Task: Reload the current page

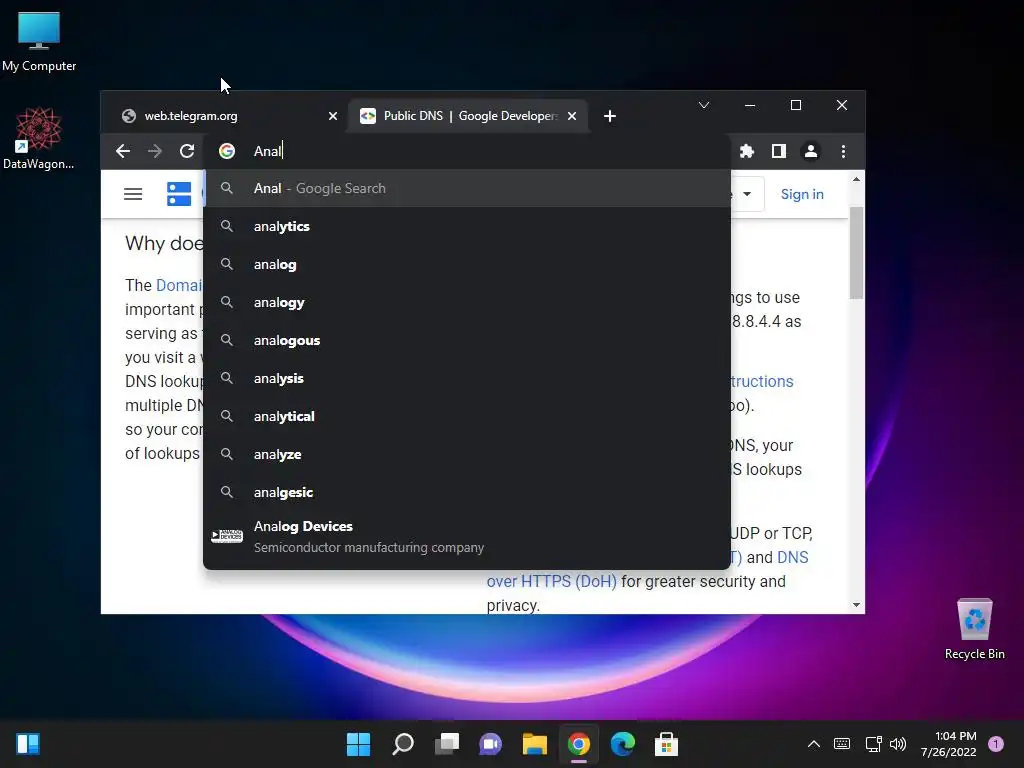Action: coord(187,152)
